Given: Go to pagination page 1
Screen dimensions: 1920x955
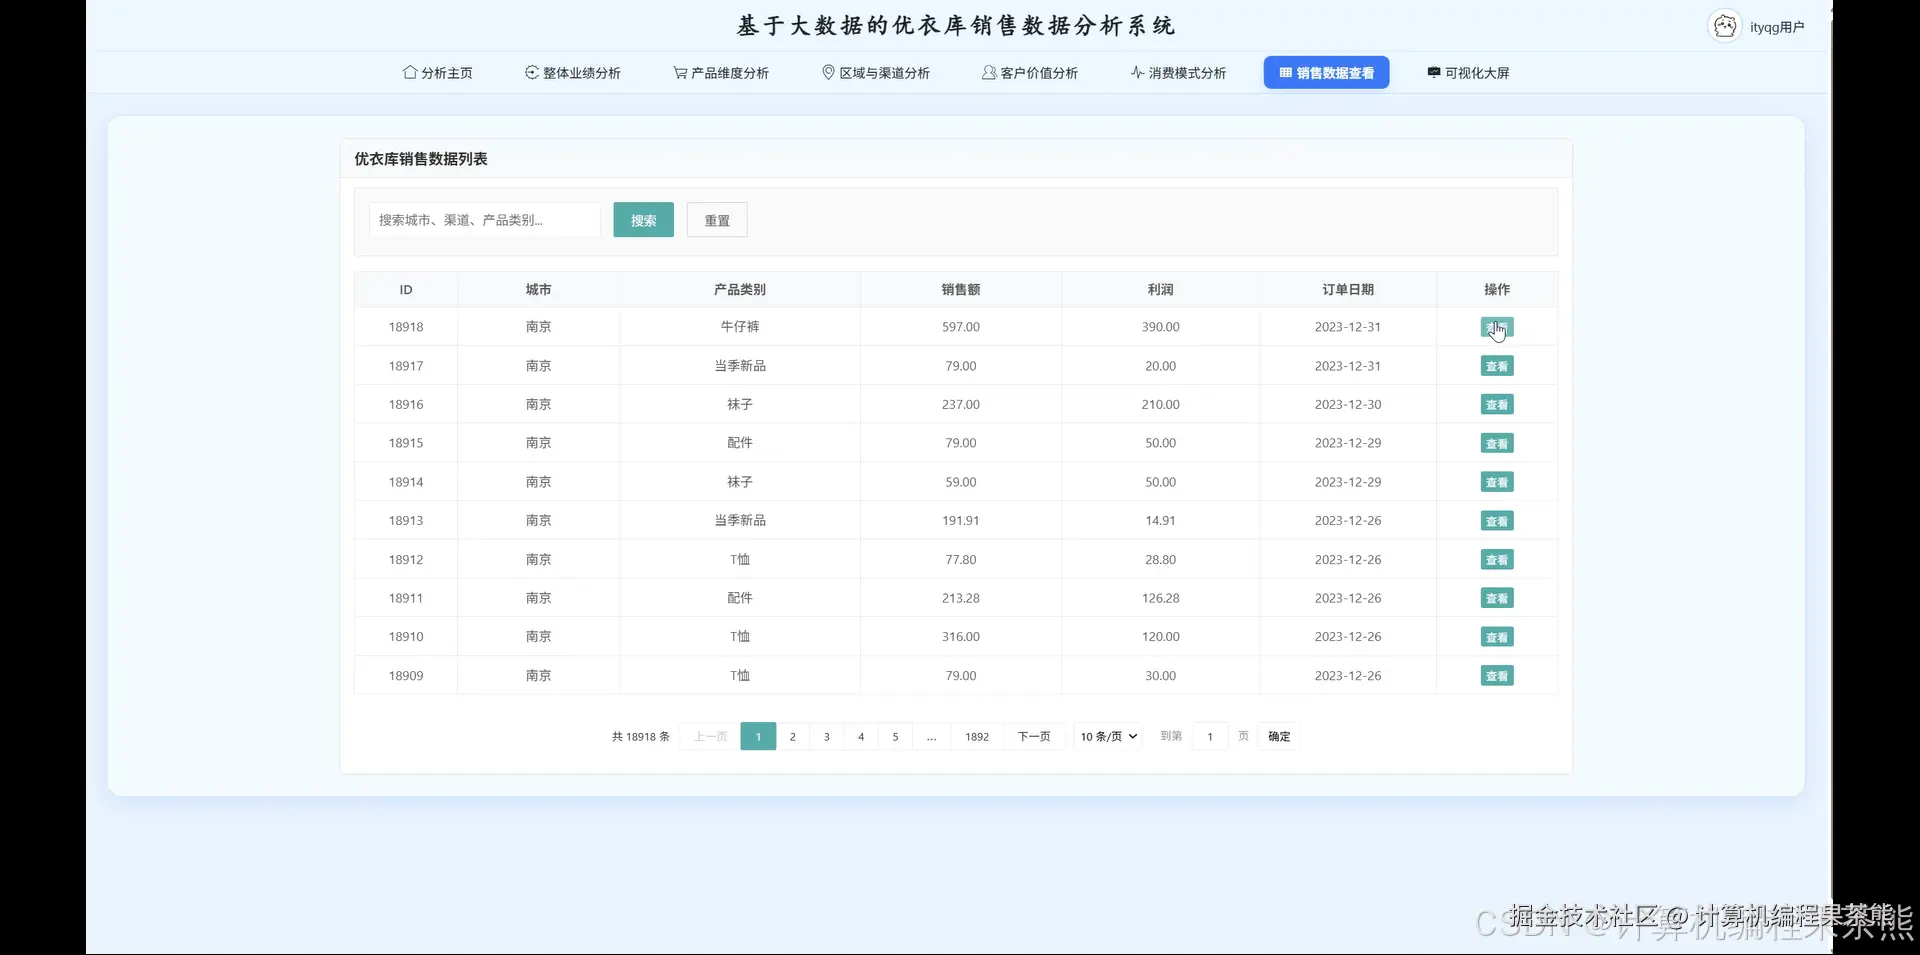Looking at the screenshot, I should 758,737.
